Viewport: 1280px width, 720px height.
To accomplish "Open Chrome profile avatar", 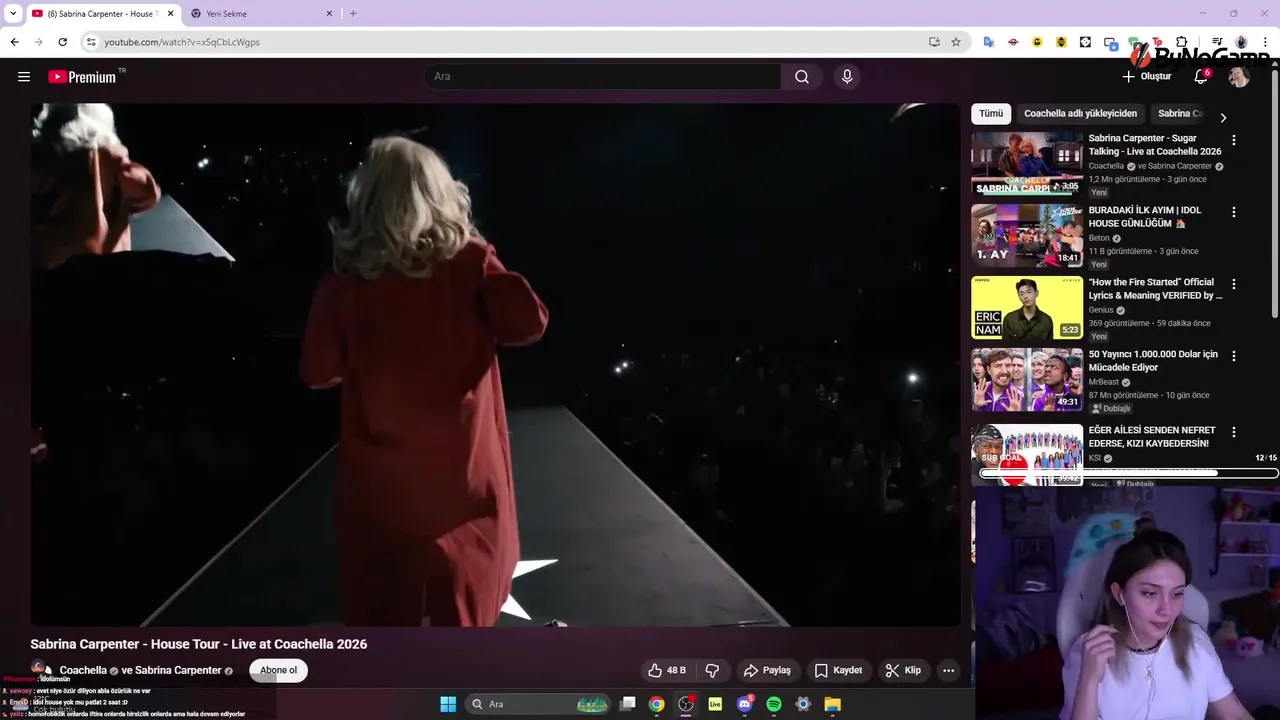I will coord(1241,42).
